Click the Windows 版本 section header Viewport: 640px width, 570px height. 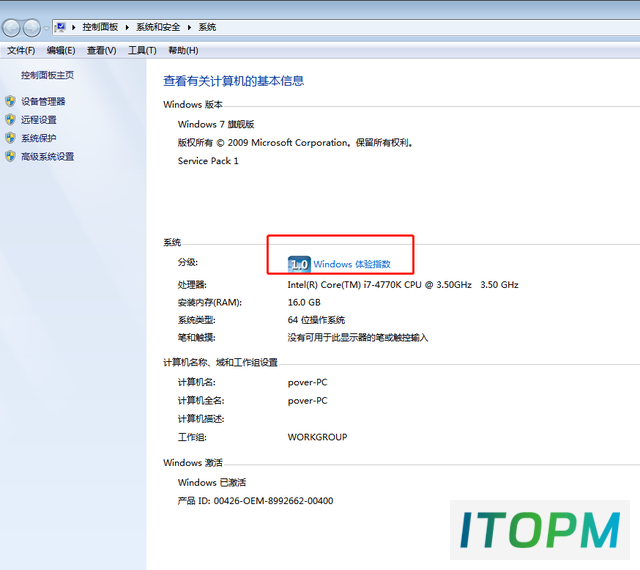click(x=193, y=105)
